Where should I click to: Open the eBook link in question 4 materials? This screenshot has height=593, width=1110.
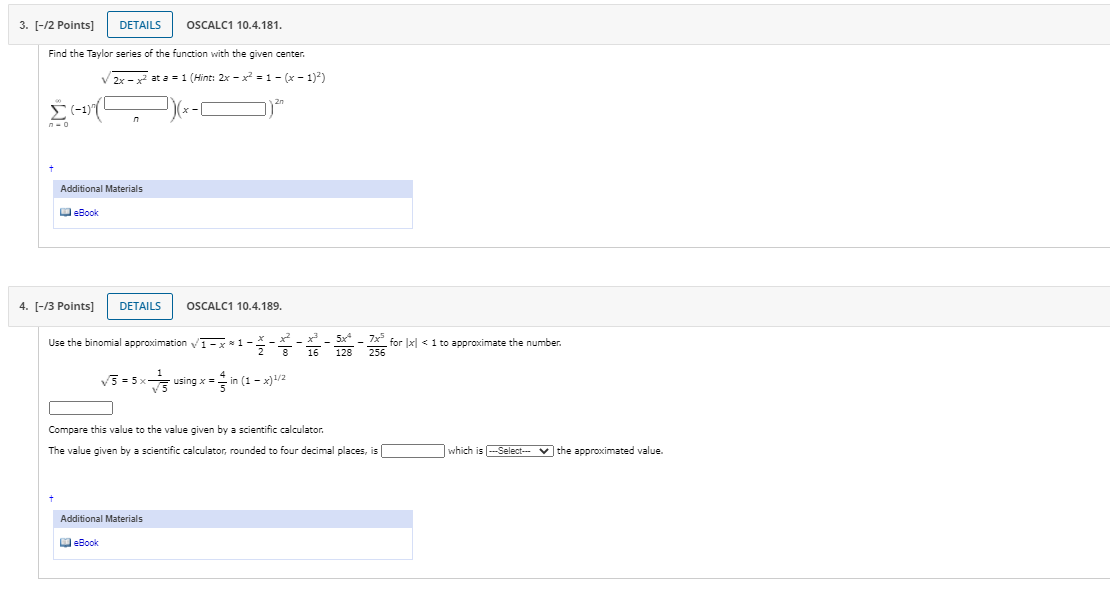[x=86, y=543]
